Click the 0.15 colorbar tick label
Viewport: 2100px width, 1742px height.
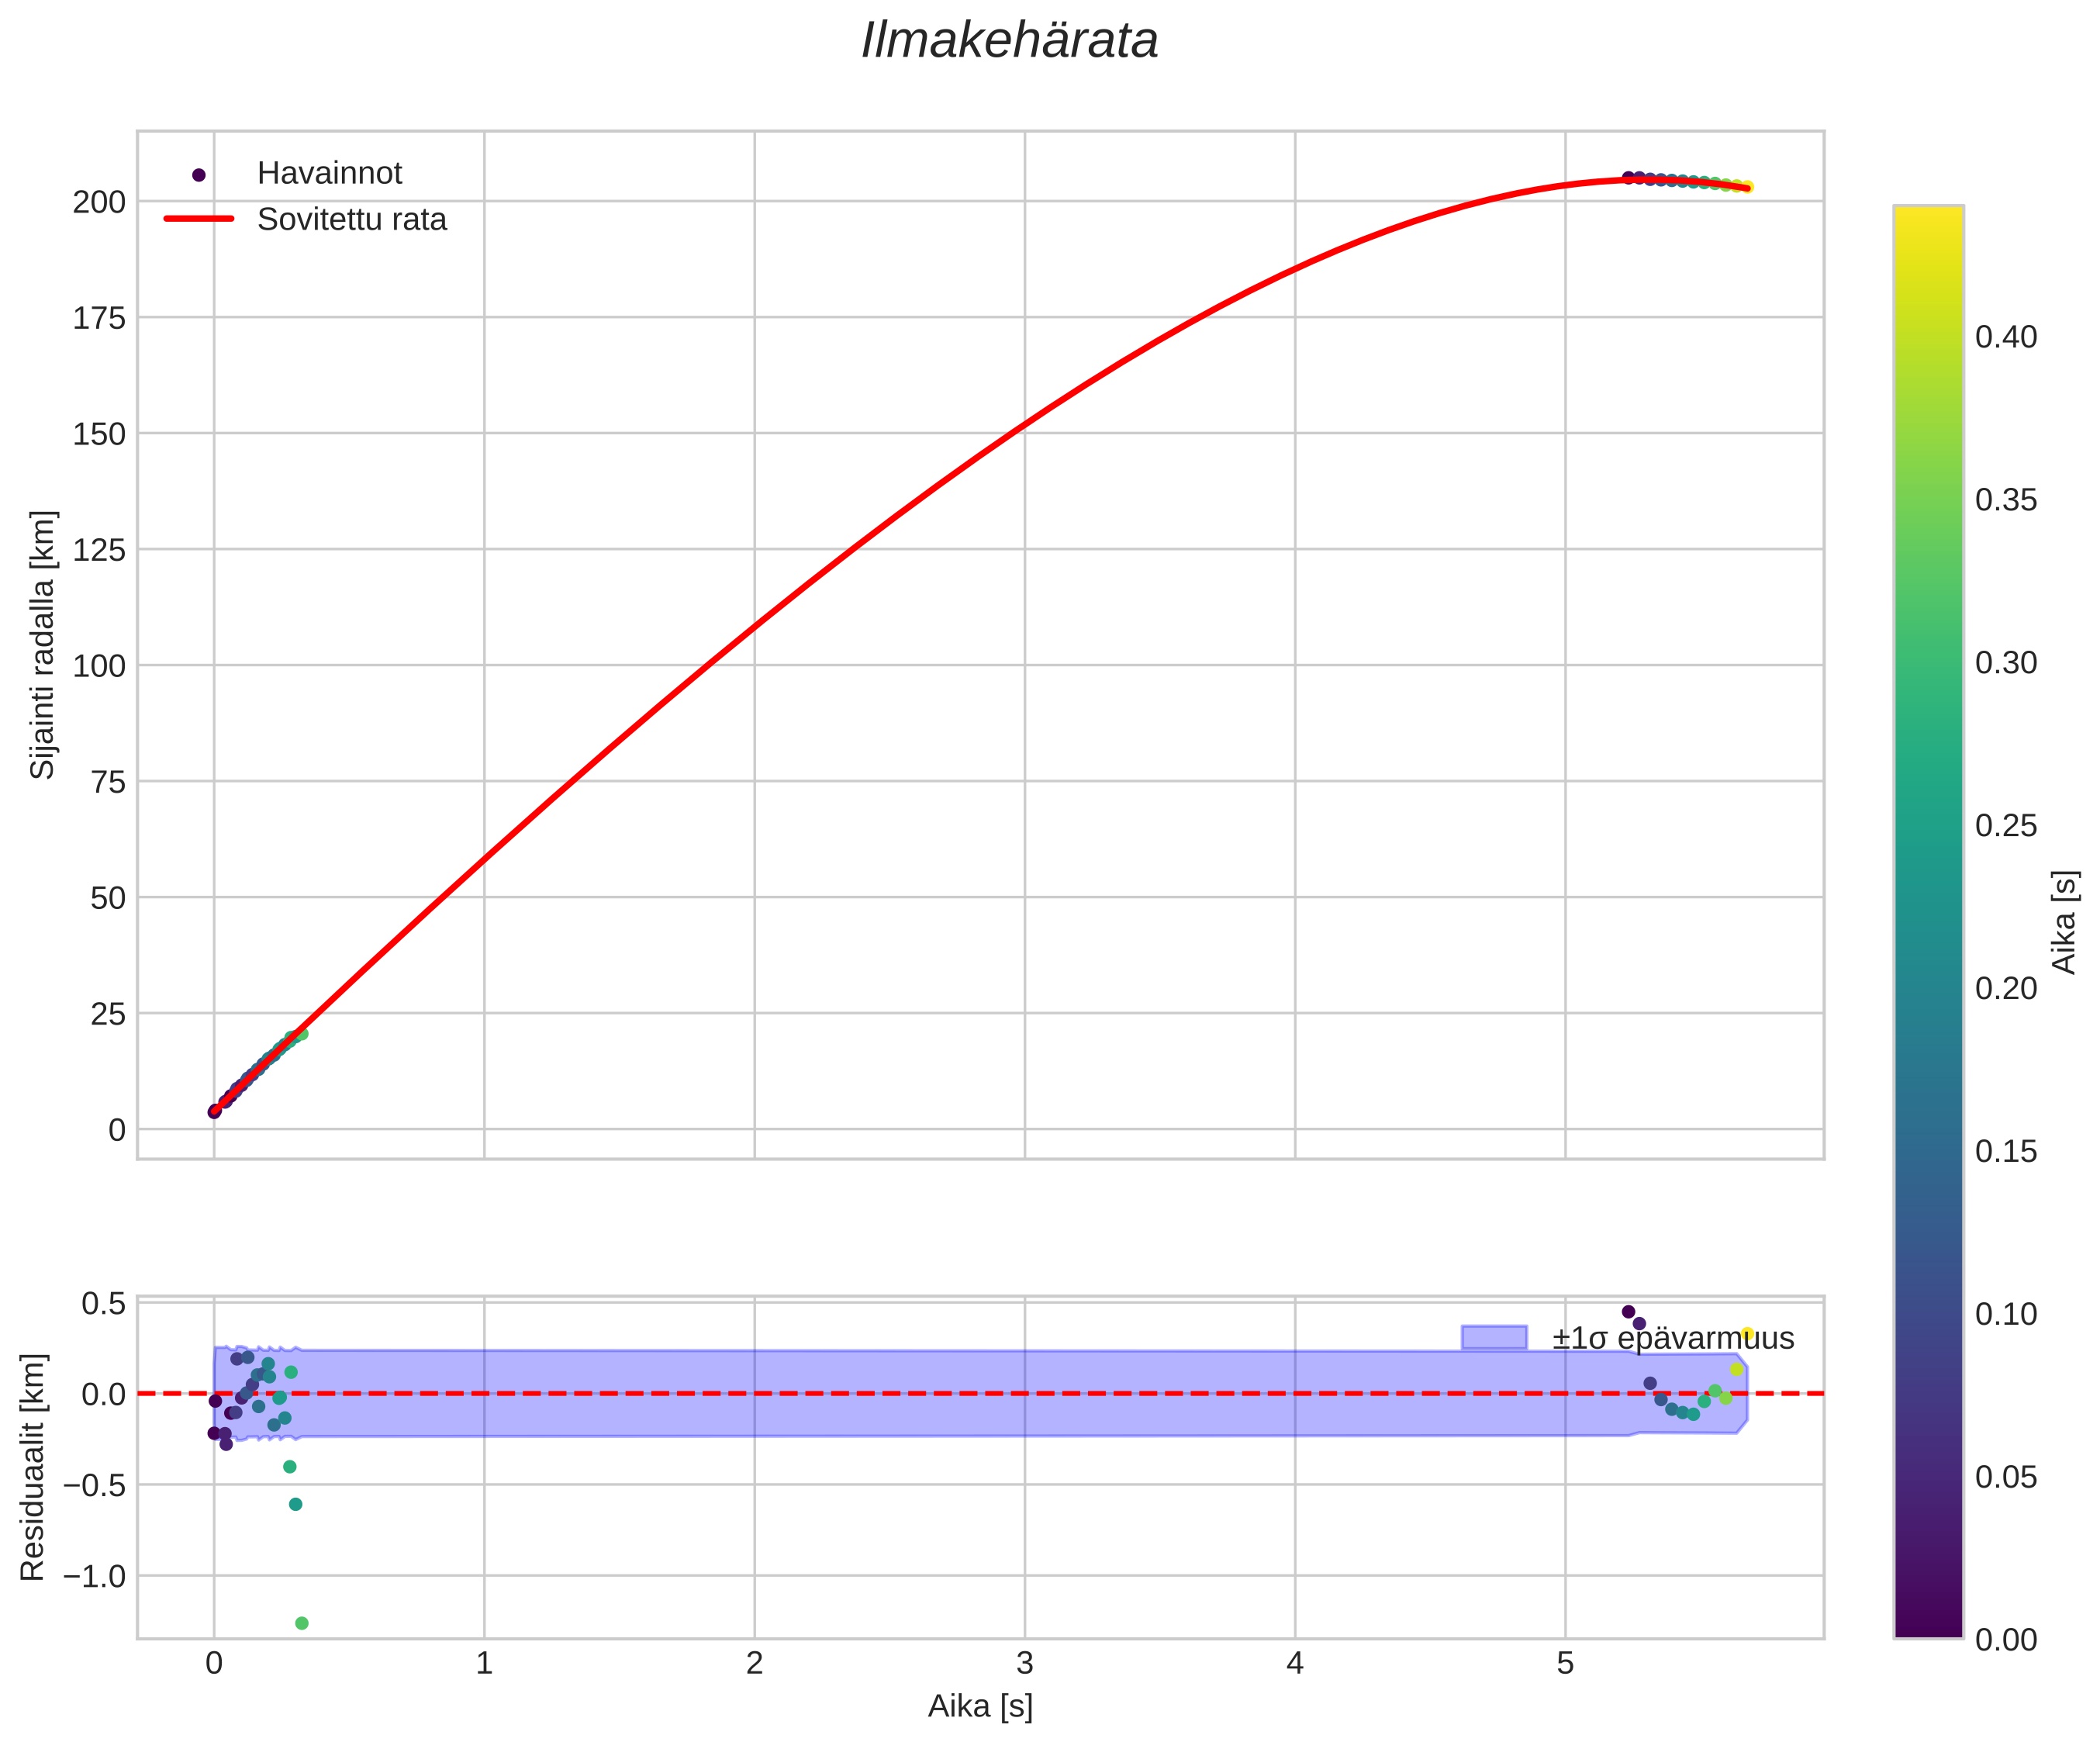pyautogui.click(x=2006, y=1151)
